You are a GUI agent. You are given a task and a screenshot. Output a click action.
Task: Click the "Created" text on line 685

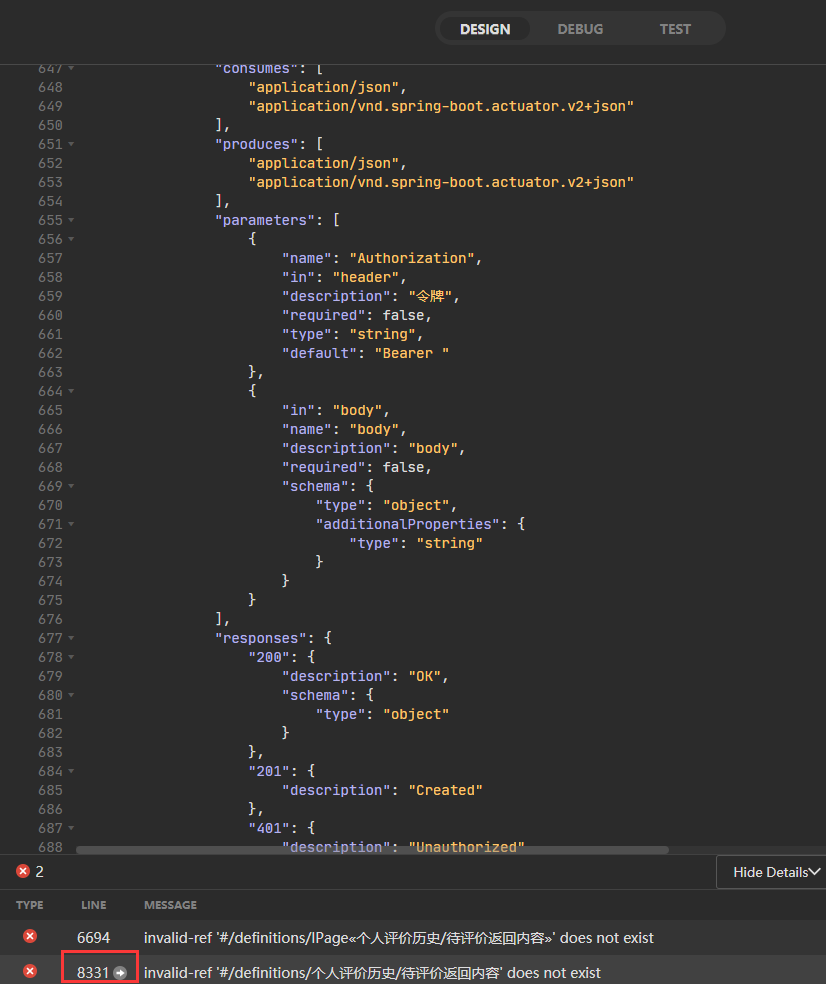(446, 790)
